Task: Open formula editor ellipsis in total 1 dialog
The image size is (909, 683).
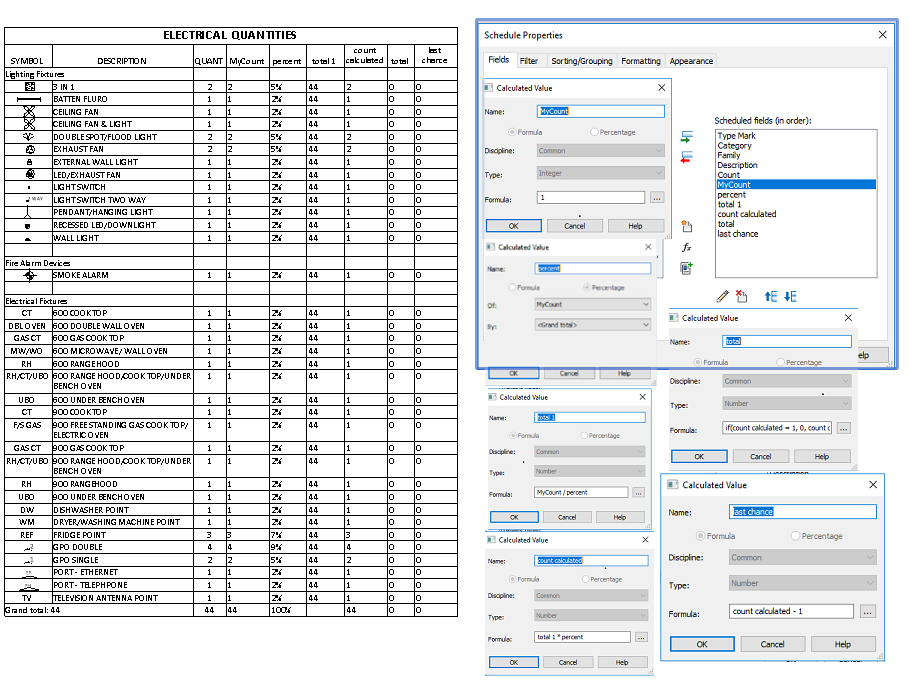Action: (x=638, y=492)
